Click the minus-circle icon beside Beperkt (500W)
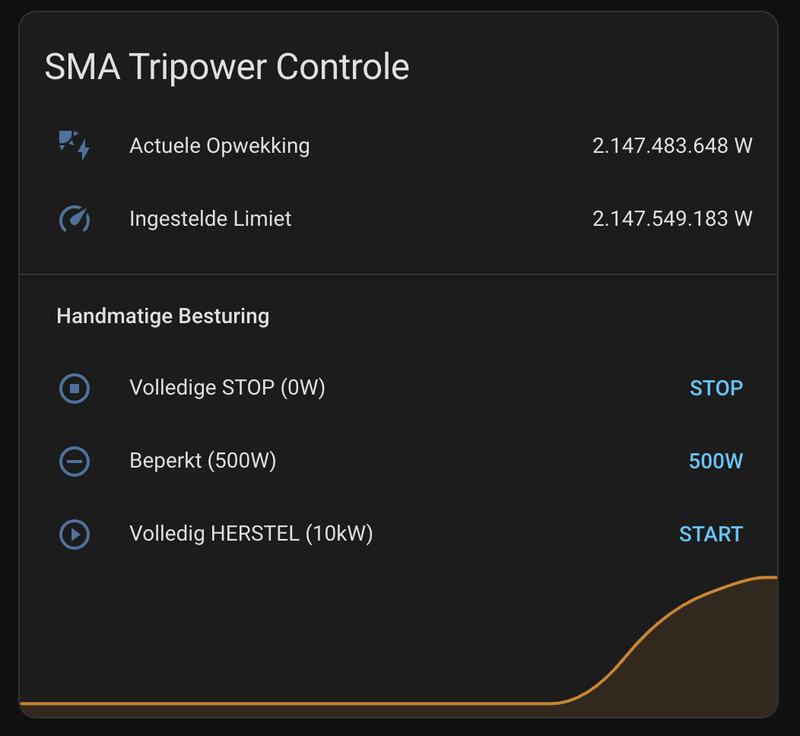Image resolution: width=800 pixels, height=736 pixels. (74, 461)
